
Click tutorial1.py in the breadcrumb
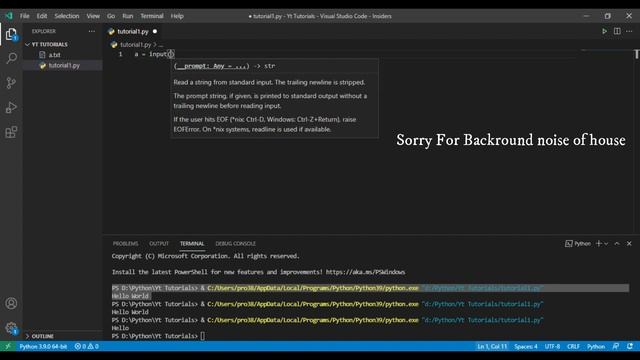[x=135, y=44]
